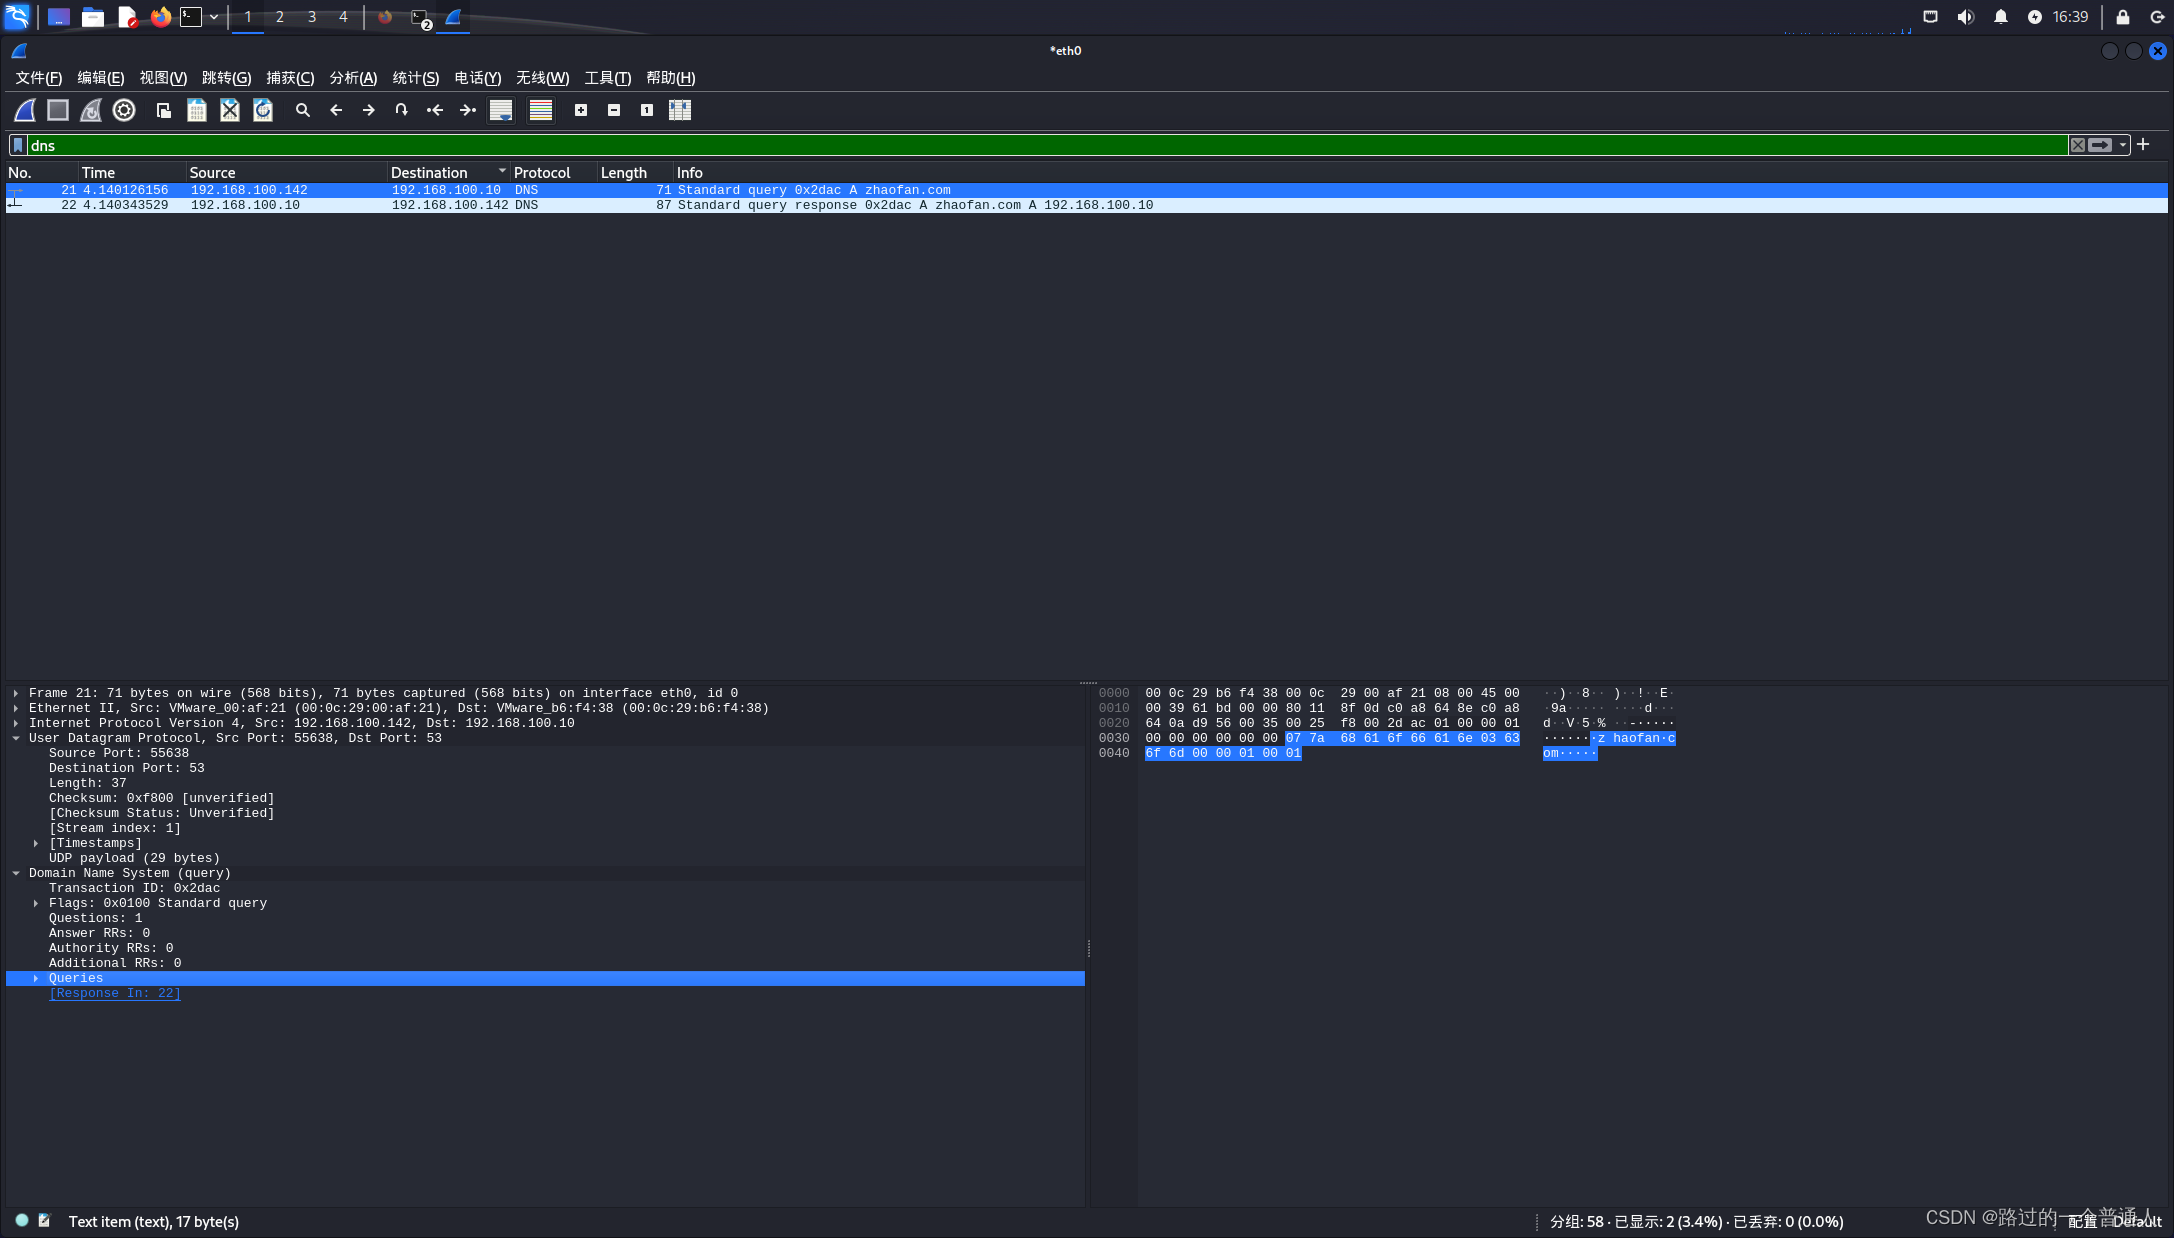Image resolution: width=2174 pixels, height=1238 pixels.
Task: Click the Find packet magnifier icon
Action: (303, 110)
